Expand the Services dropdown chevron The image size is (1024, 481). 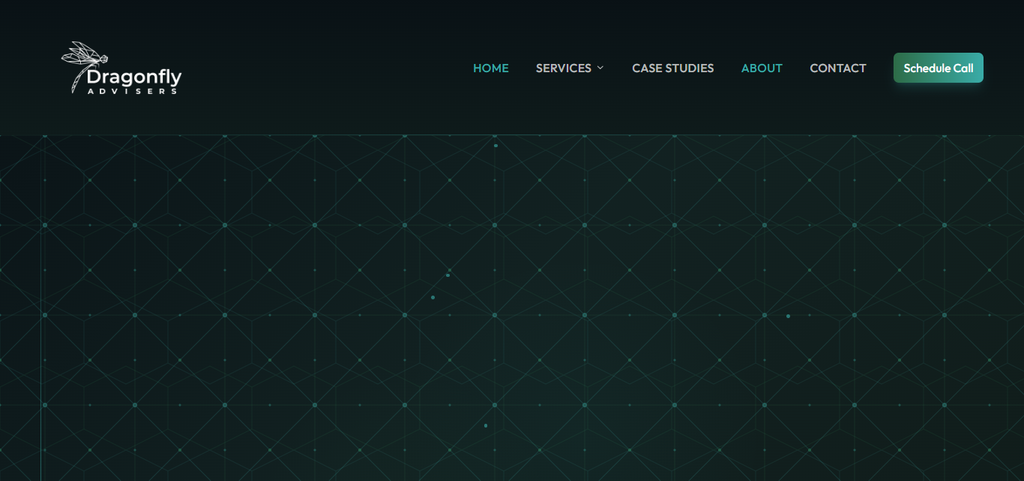(600, 68)
